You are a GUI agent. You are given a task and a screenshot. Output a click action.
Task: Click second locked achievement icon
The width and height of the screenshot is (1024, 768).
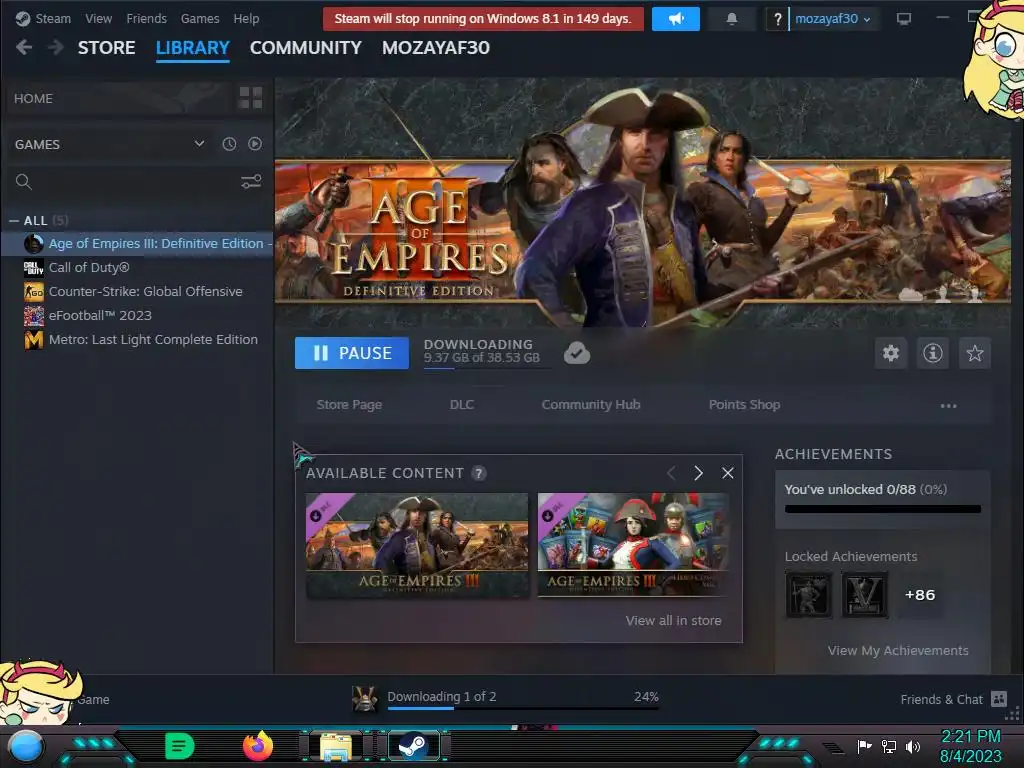pyautogui.click(x=865, y=594)
